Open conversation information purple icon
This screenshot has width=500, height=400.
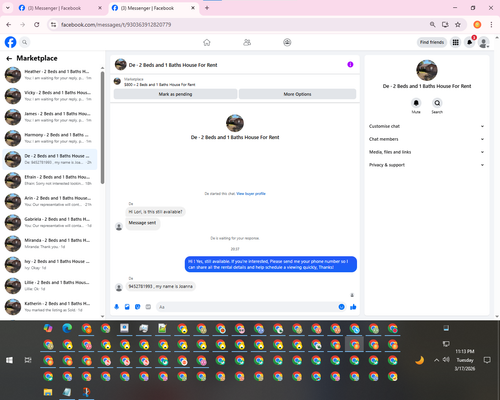(x=350, y=64)
